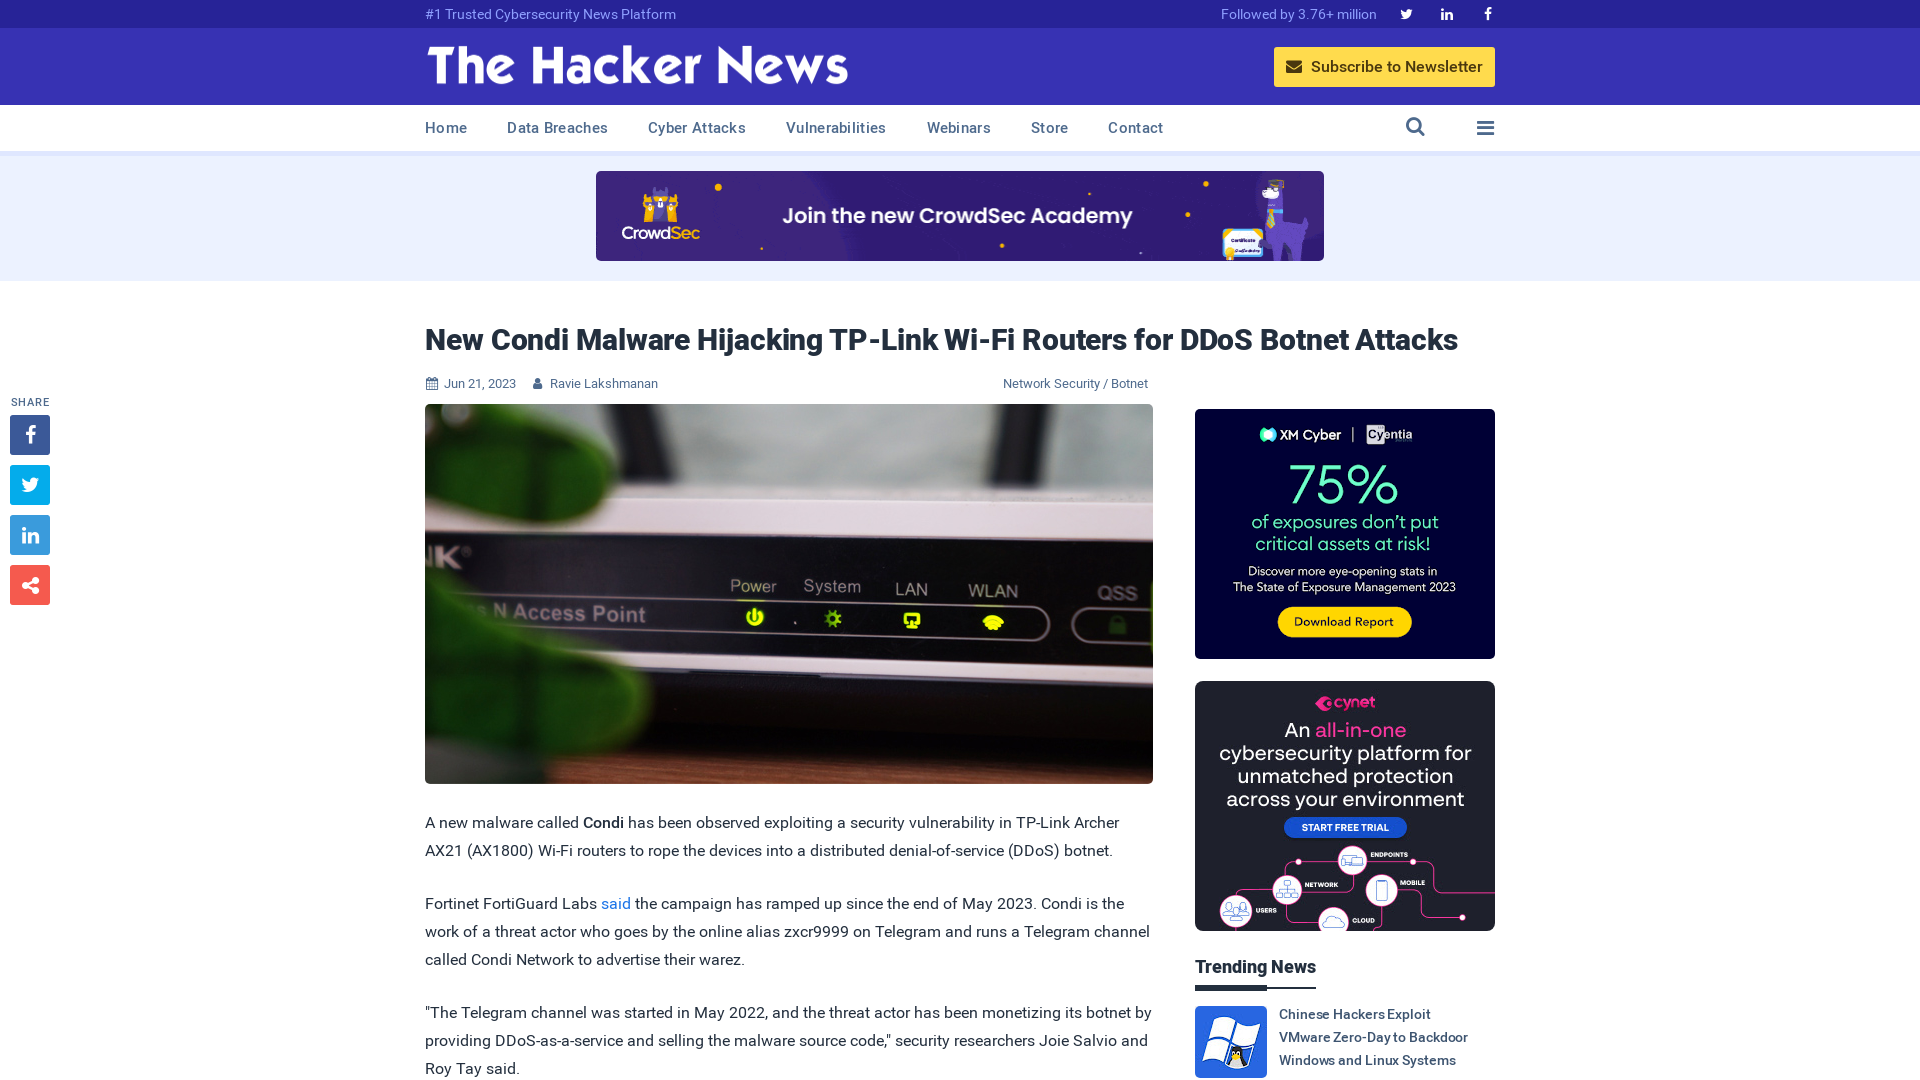
Task: Click the LinkedIn share icon on sidebar
Action: pyautogui.click(x=29, y=534)
